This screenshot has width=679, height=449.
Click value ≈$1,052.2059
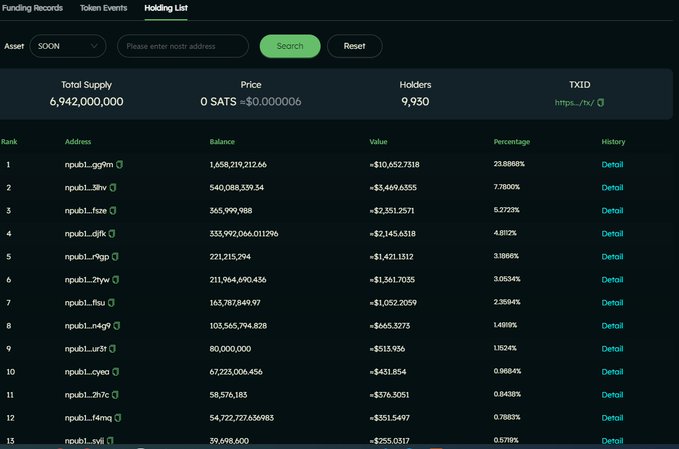pos(393,303)
